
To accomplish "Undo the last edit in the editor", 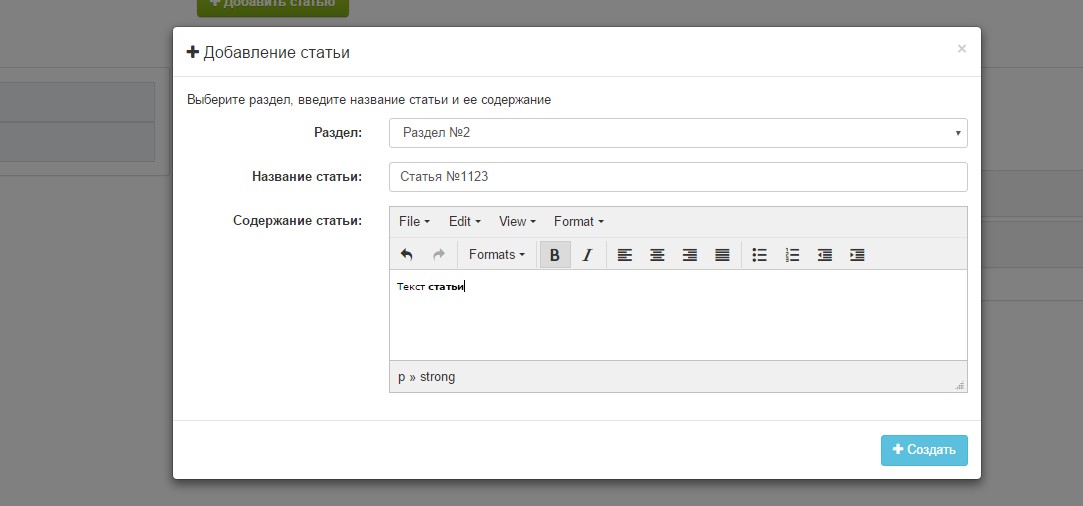I will tap(406, 255).
